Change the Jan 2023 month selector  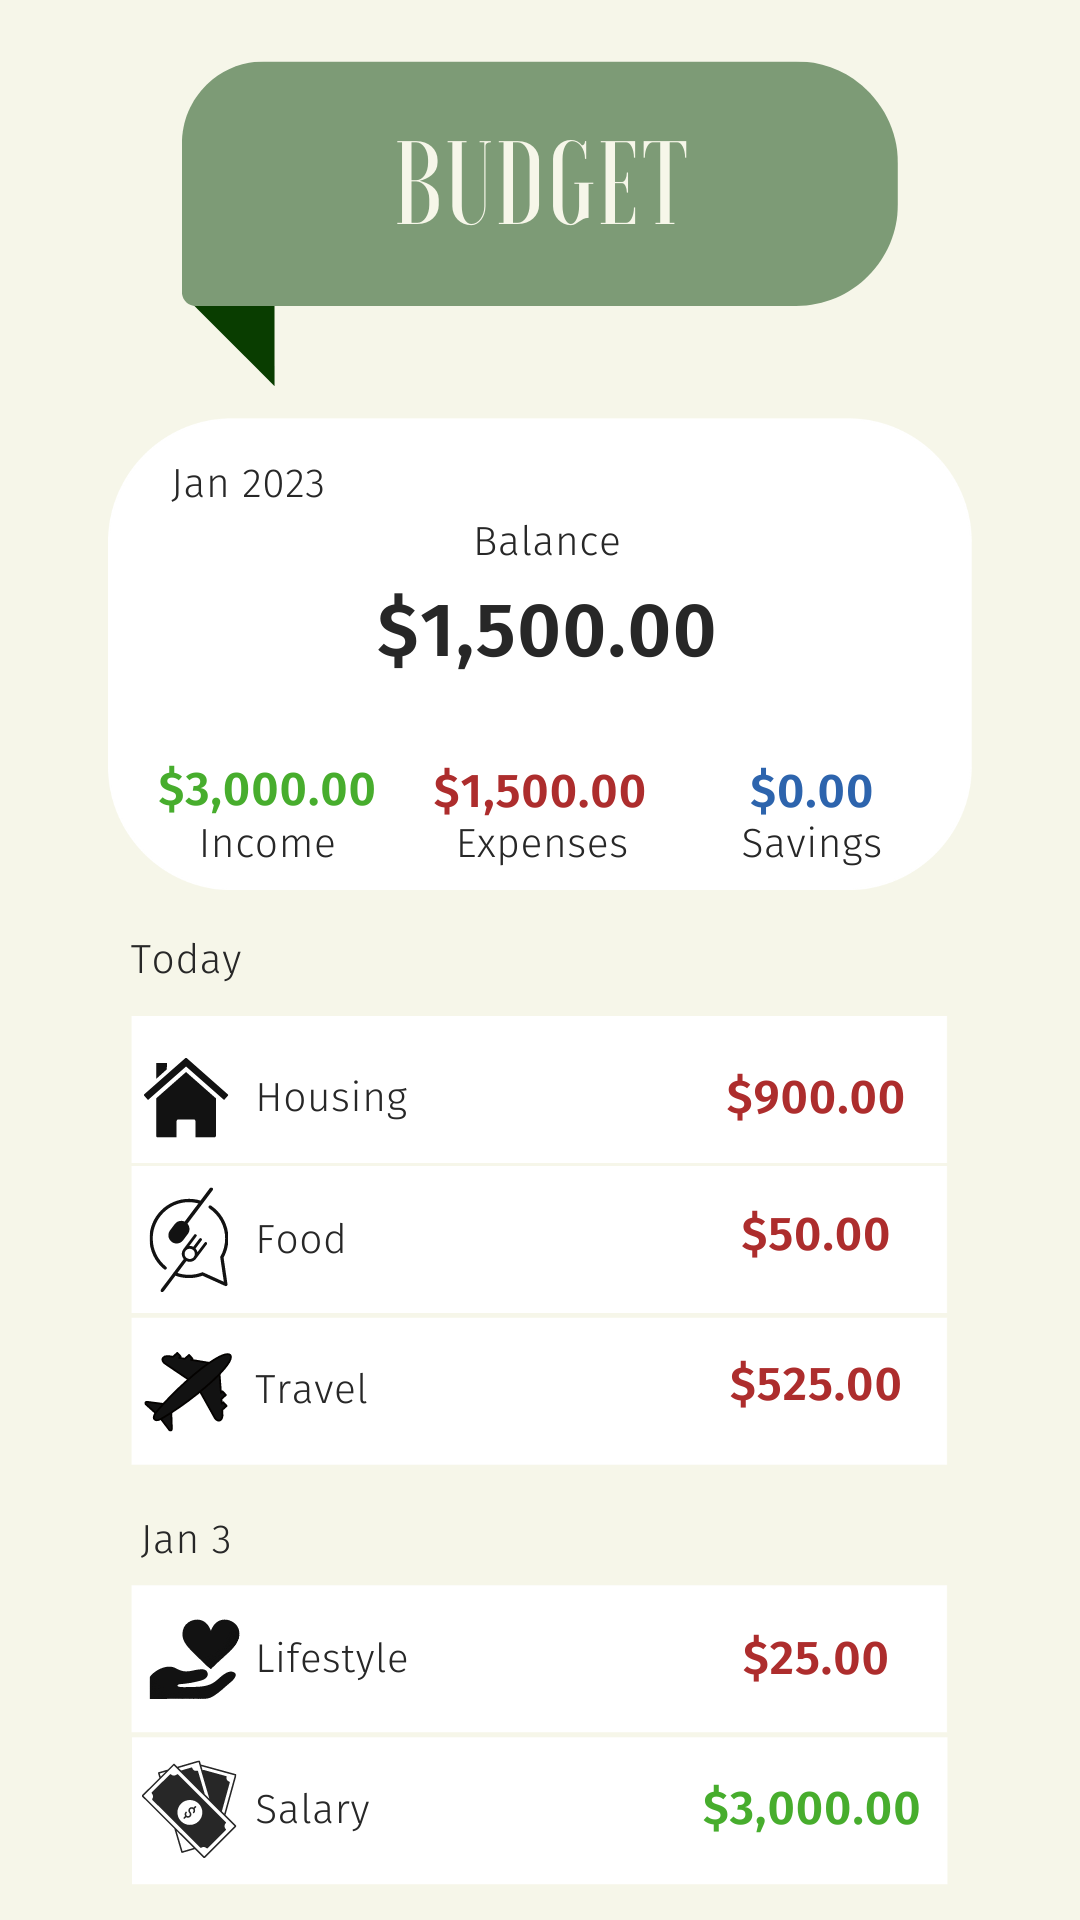tap(248, 484)
